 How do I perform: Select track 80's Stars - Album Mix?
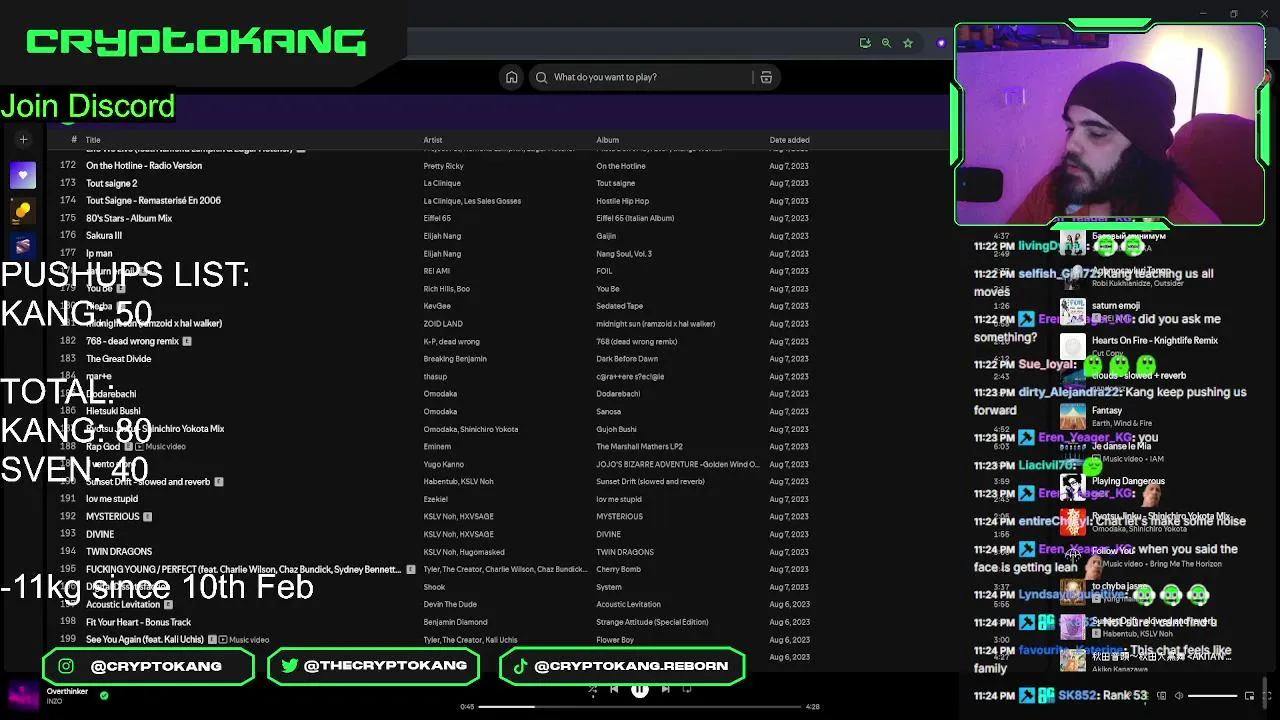pyautogui.click(x=129, y=218)
